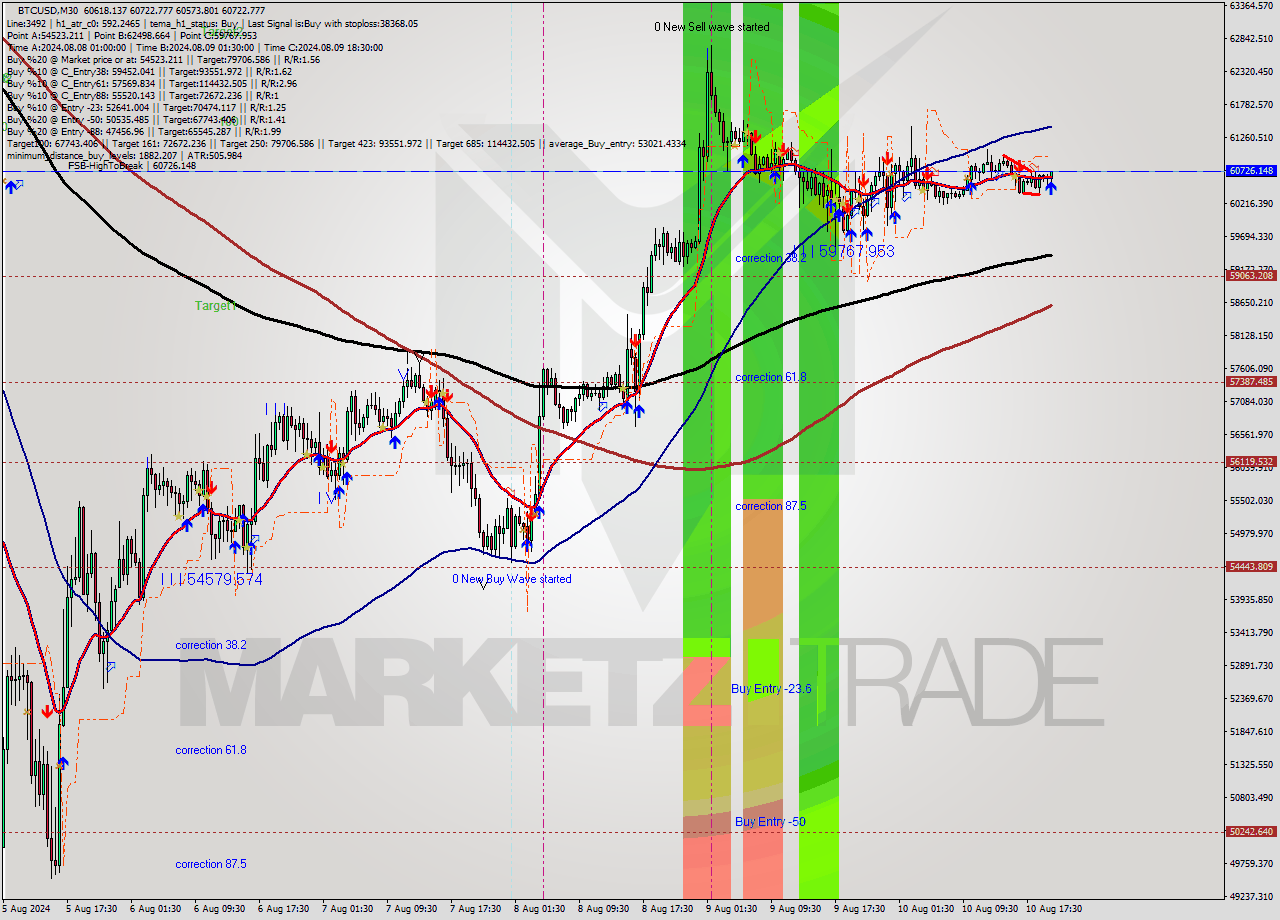
Task: Click the '5 Aug 2024' time axis label
Action: 26,909
